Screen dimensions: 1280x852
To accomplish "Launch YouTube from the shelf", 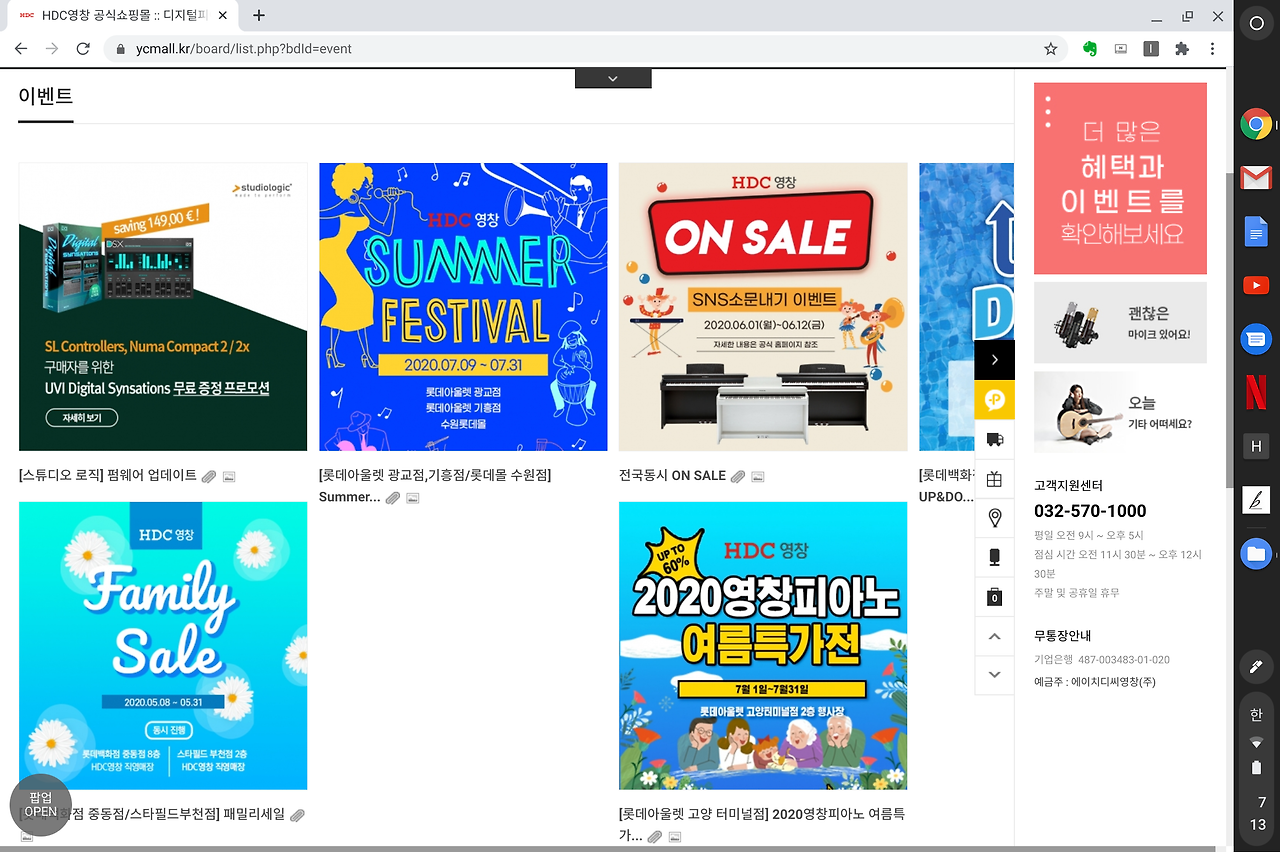I will click(x=1256, y=286).
